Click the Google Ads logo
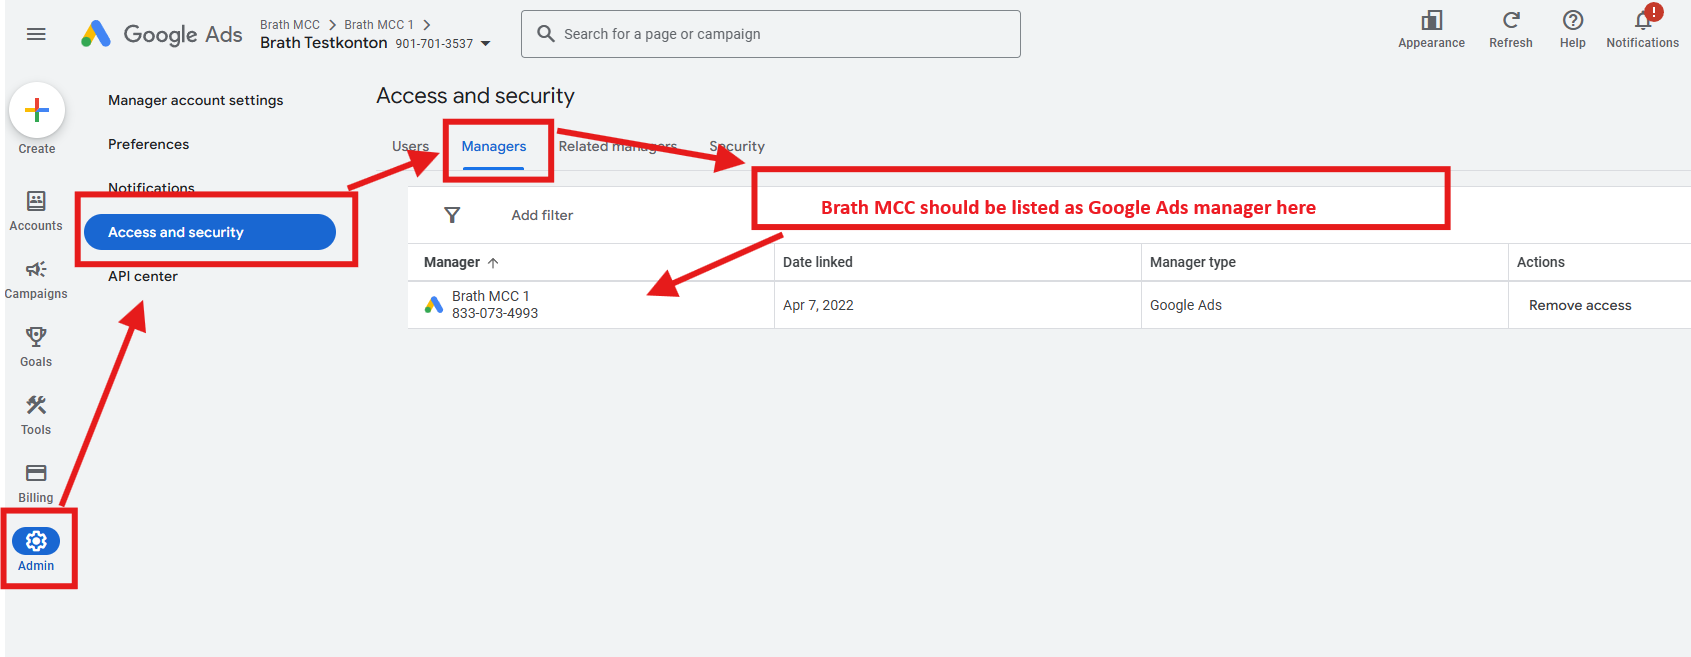1691x657 pixels. tap(161, 34)
